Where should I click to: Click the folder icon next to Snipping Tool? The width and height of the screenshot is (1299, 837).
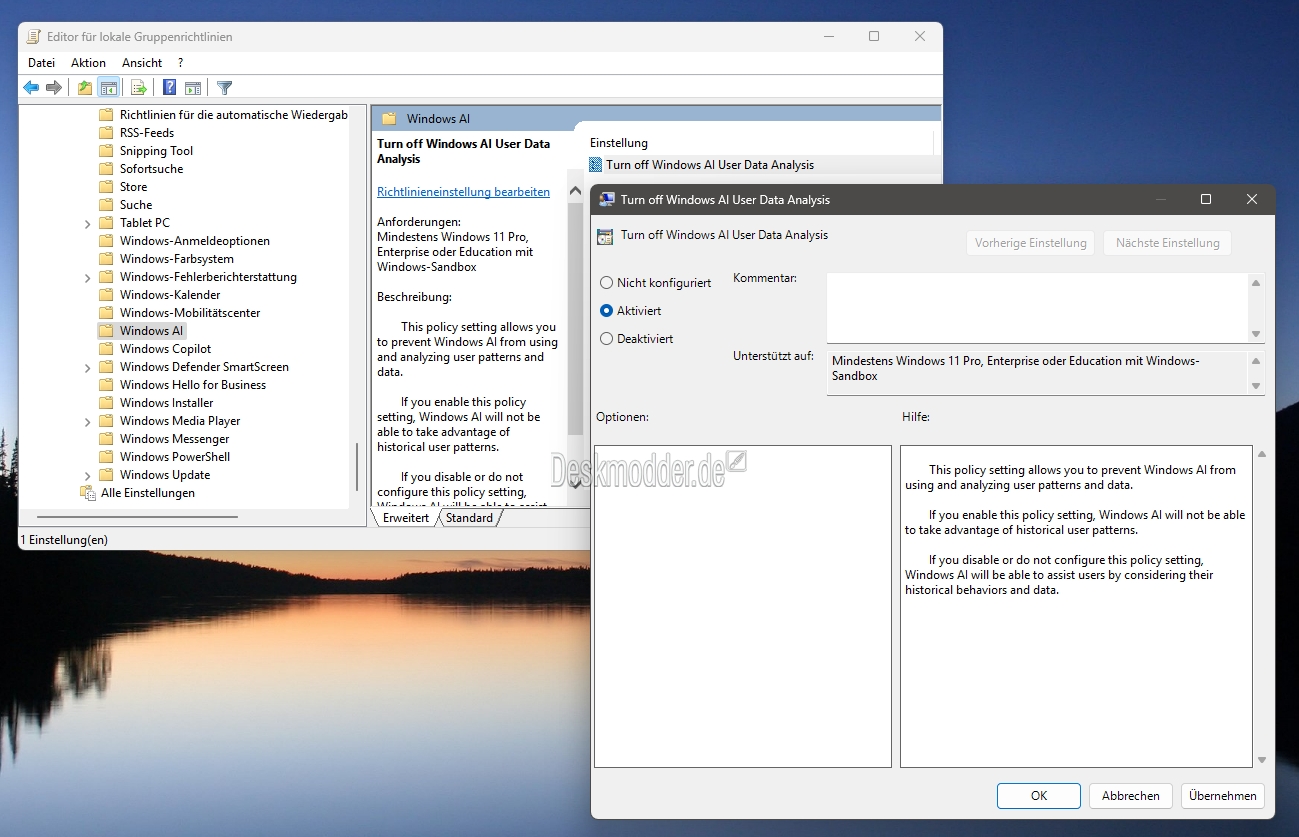coord(106,151)
